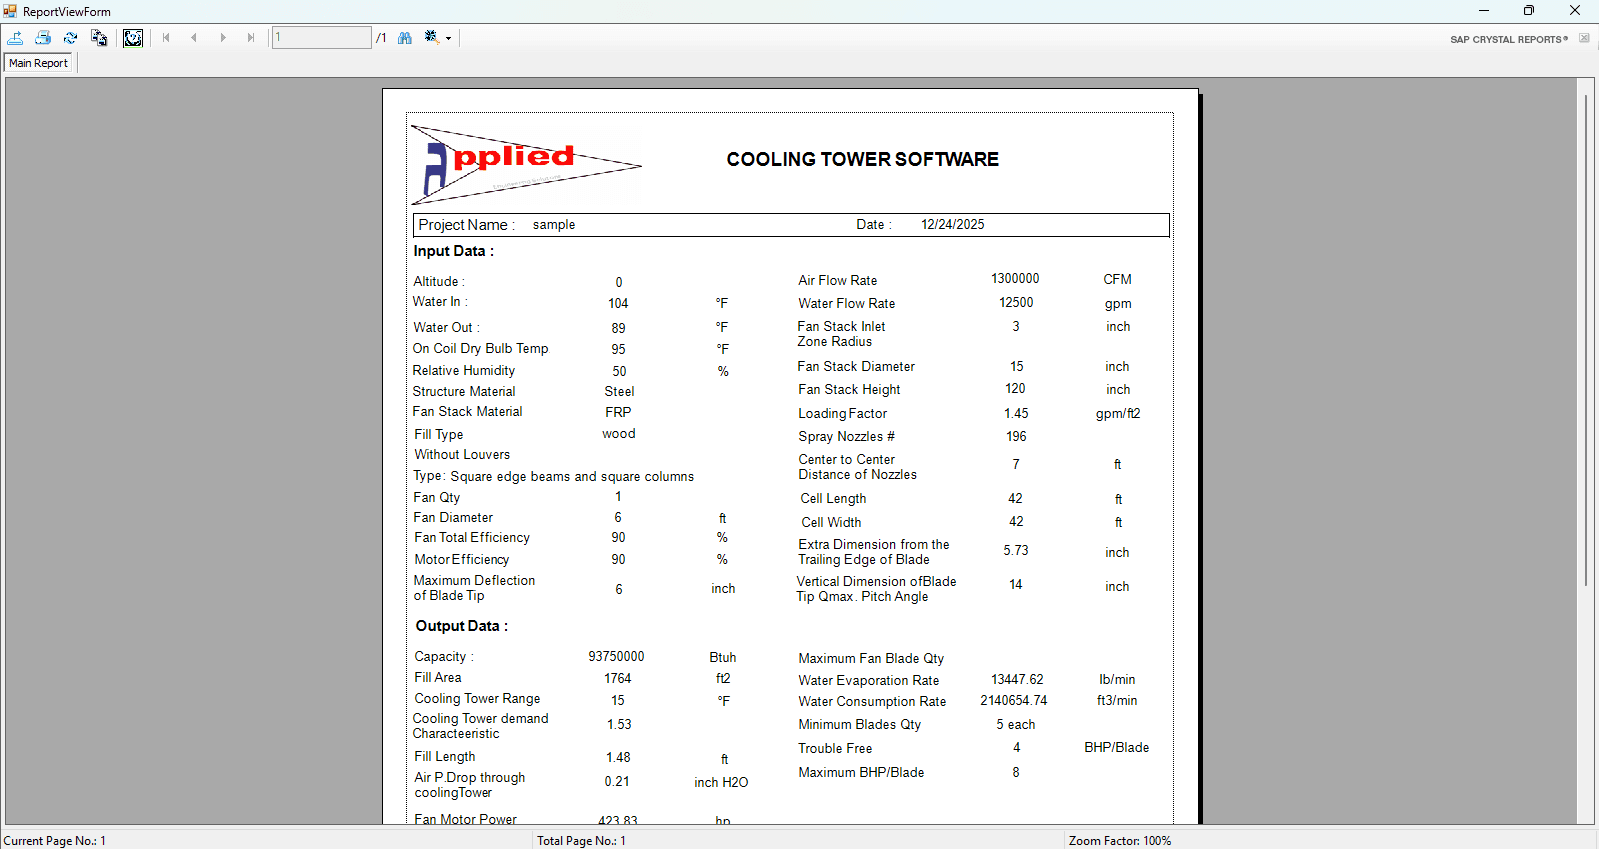Image resolution: width=1599 pixels, height=849 pixels.
Task: Click the 'Zoom Factor: 100%' status text
Action: tap(1120, 841)
